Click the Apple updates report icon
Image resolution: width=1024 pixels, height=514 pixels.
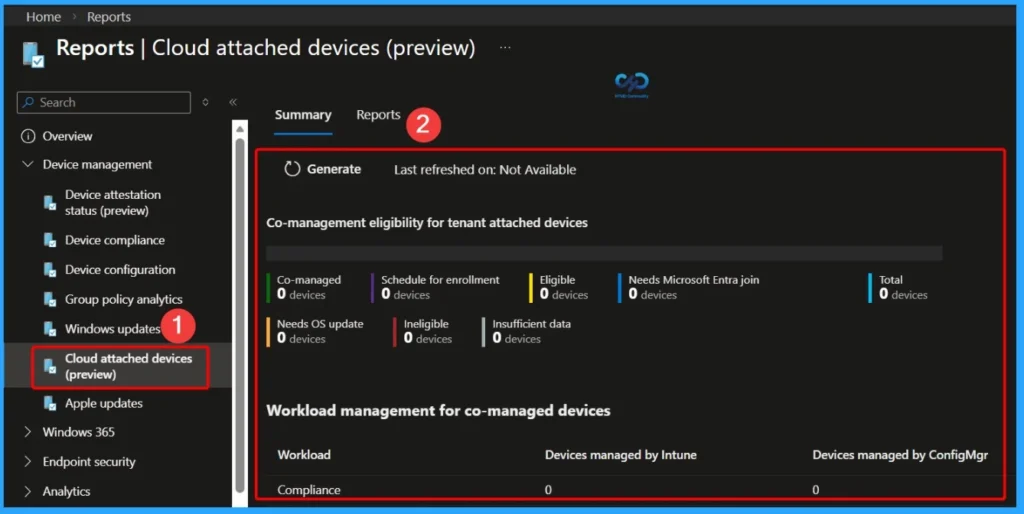click(x=50, y=403)
